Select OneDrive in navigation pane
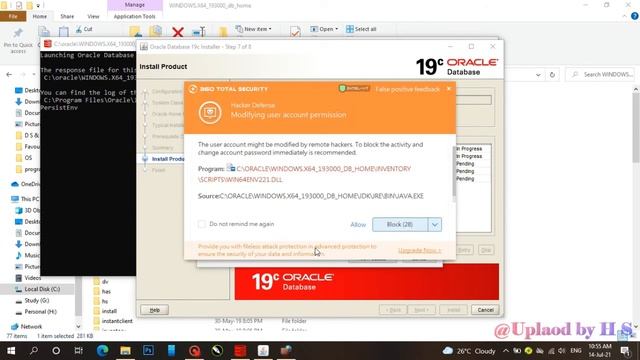 (25, 184)
